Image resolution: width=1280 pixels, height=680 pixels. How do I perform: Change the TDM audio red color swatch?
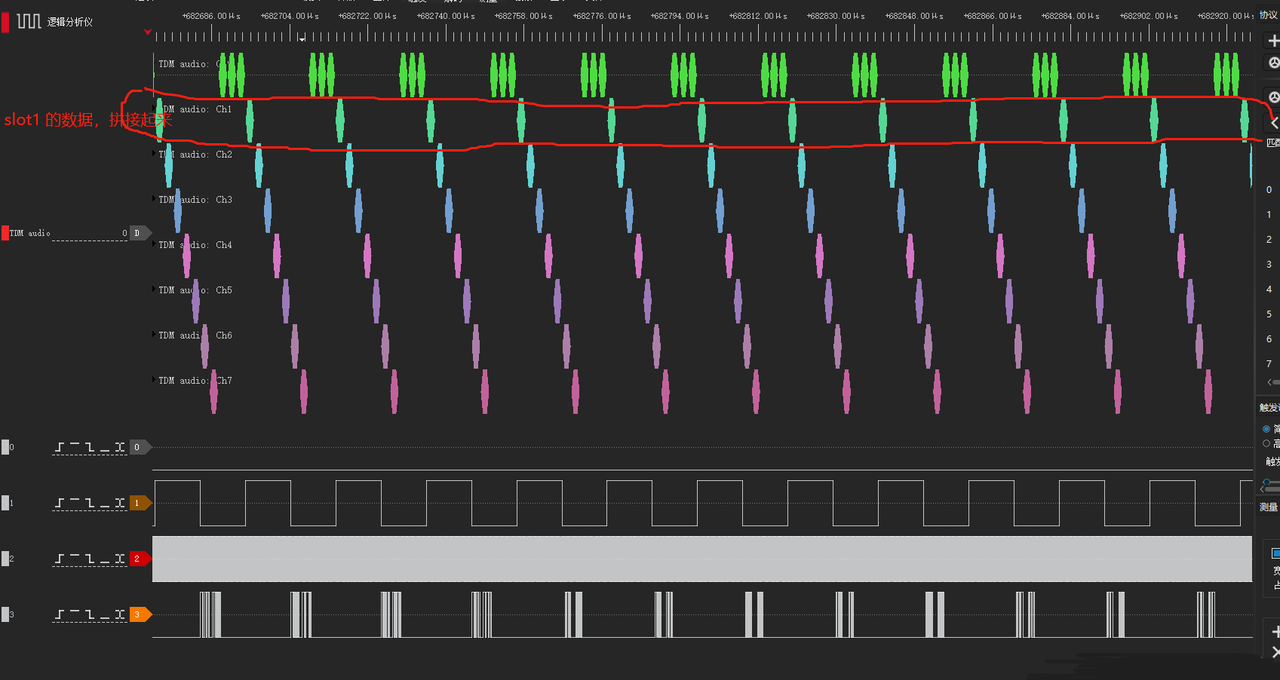pyautogui.click(x=5, y=233)
